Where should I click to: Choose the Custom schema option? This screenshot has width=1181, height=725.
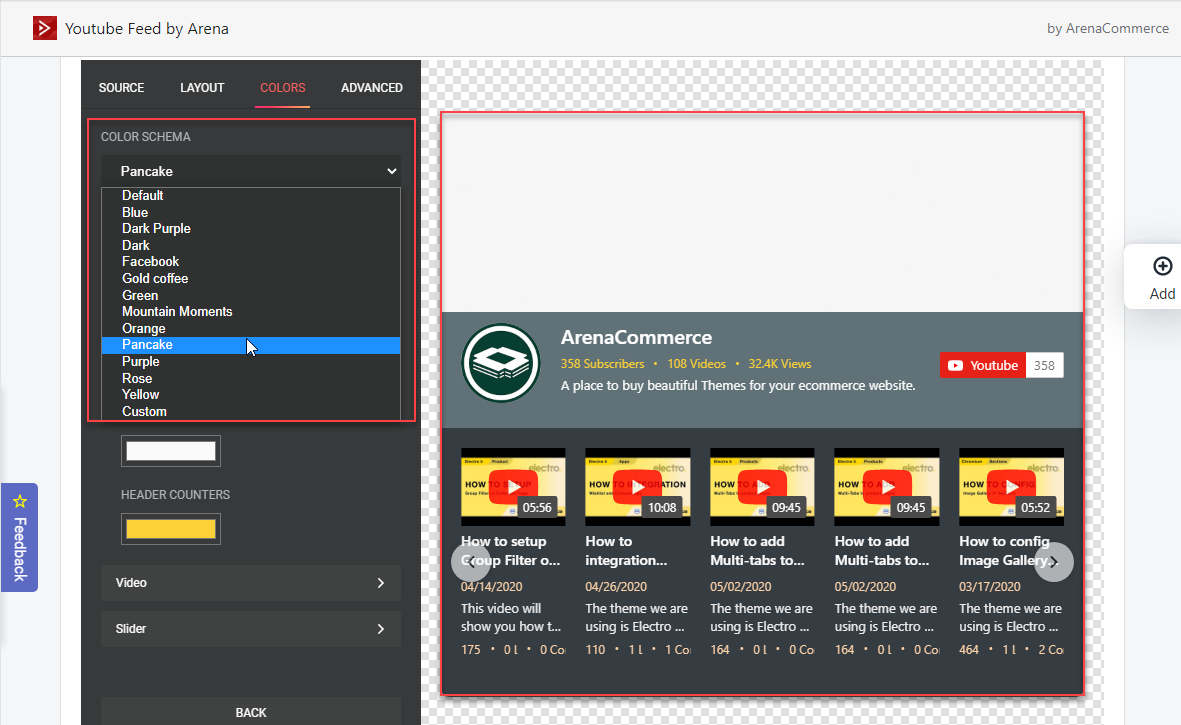pyautogui.click(x=251, y=411)
